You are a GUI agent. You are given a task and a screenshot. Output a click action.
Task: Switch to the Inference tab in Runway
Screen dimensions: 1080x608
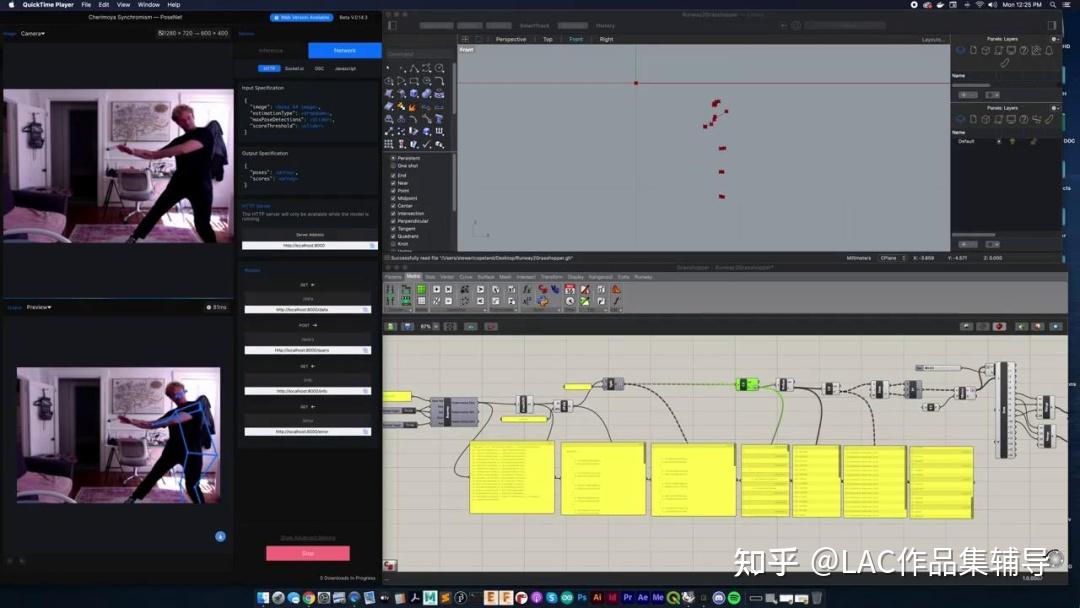(x=269, y=50)
